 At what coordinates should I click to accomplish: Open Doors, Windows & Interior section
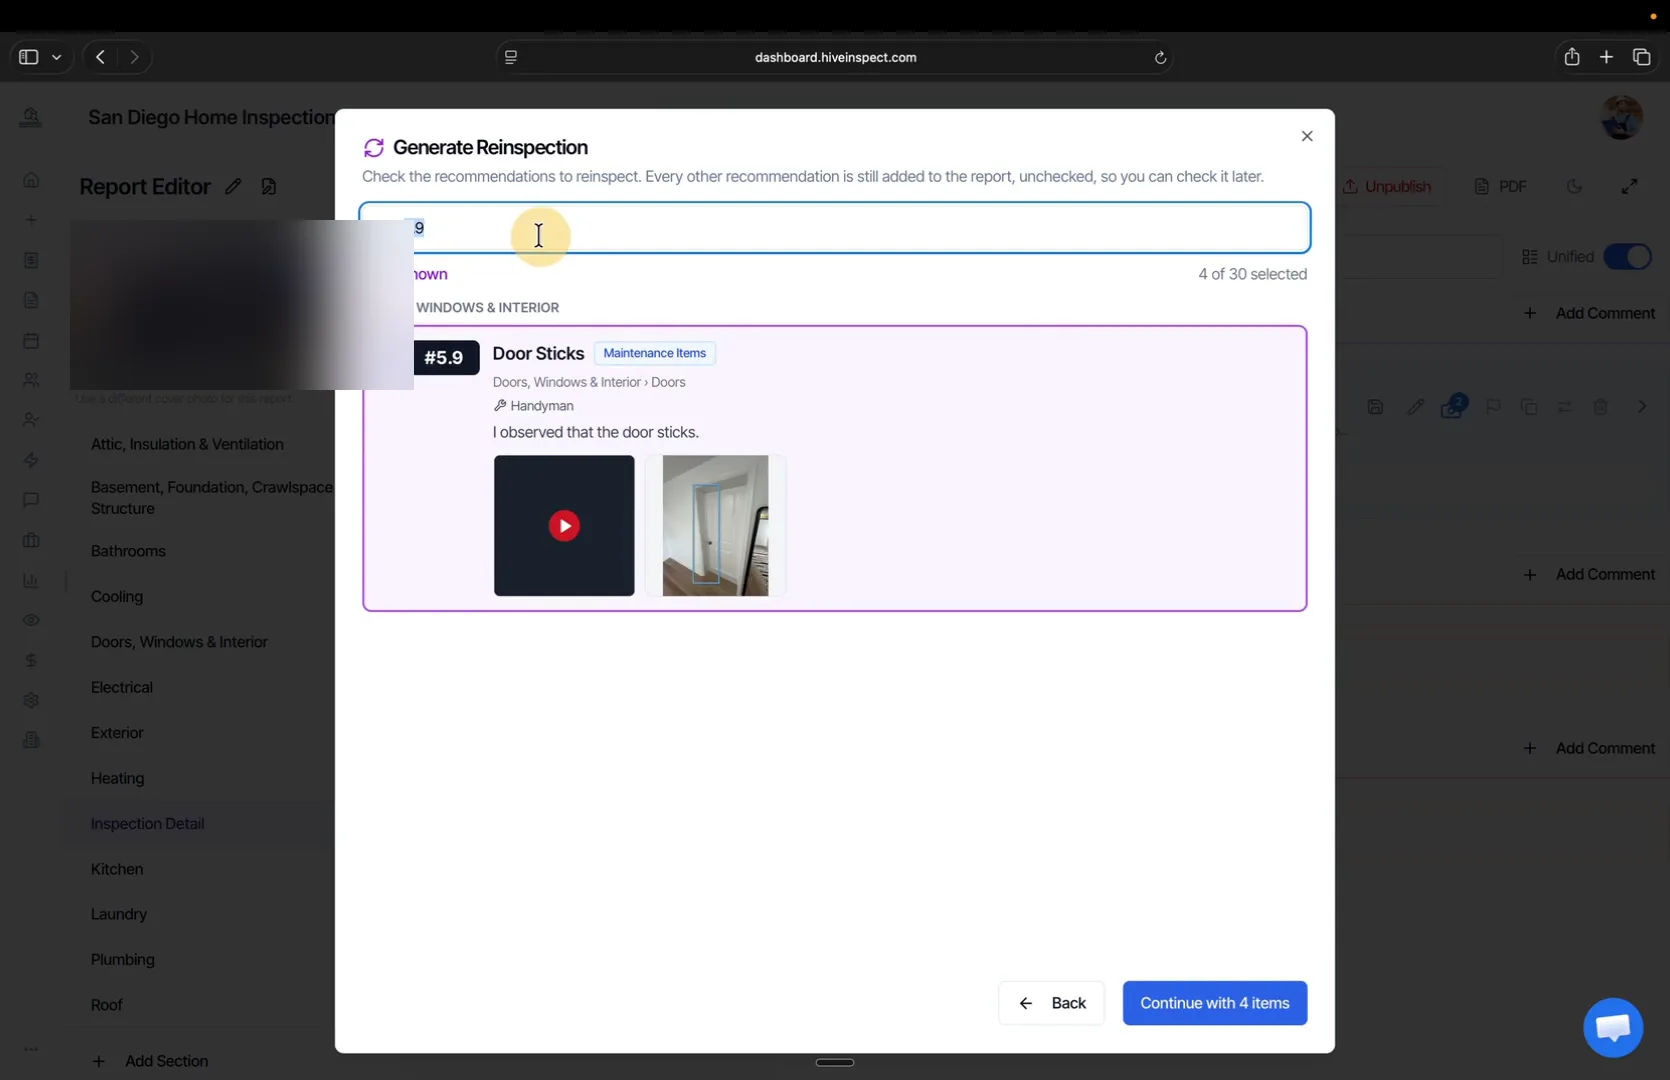pyautogui.click(x=179, y=642)
